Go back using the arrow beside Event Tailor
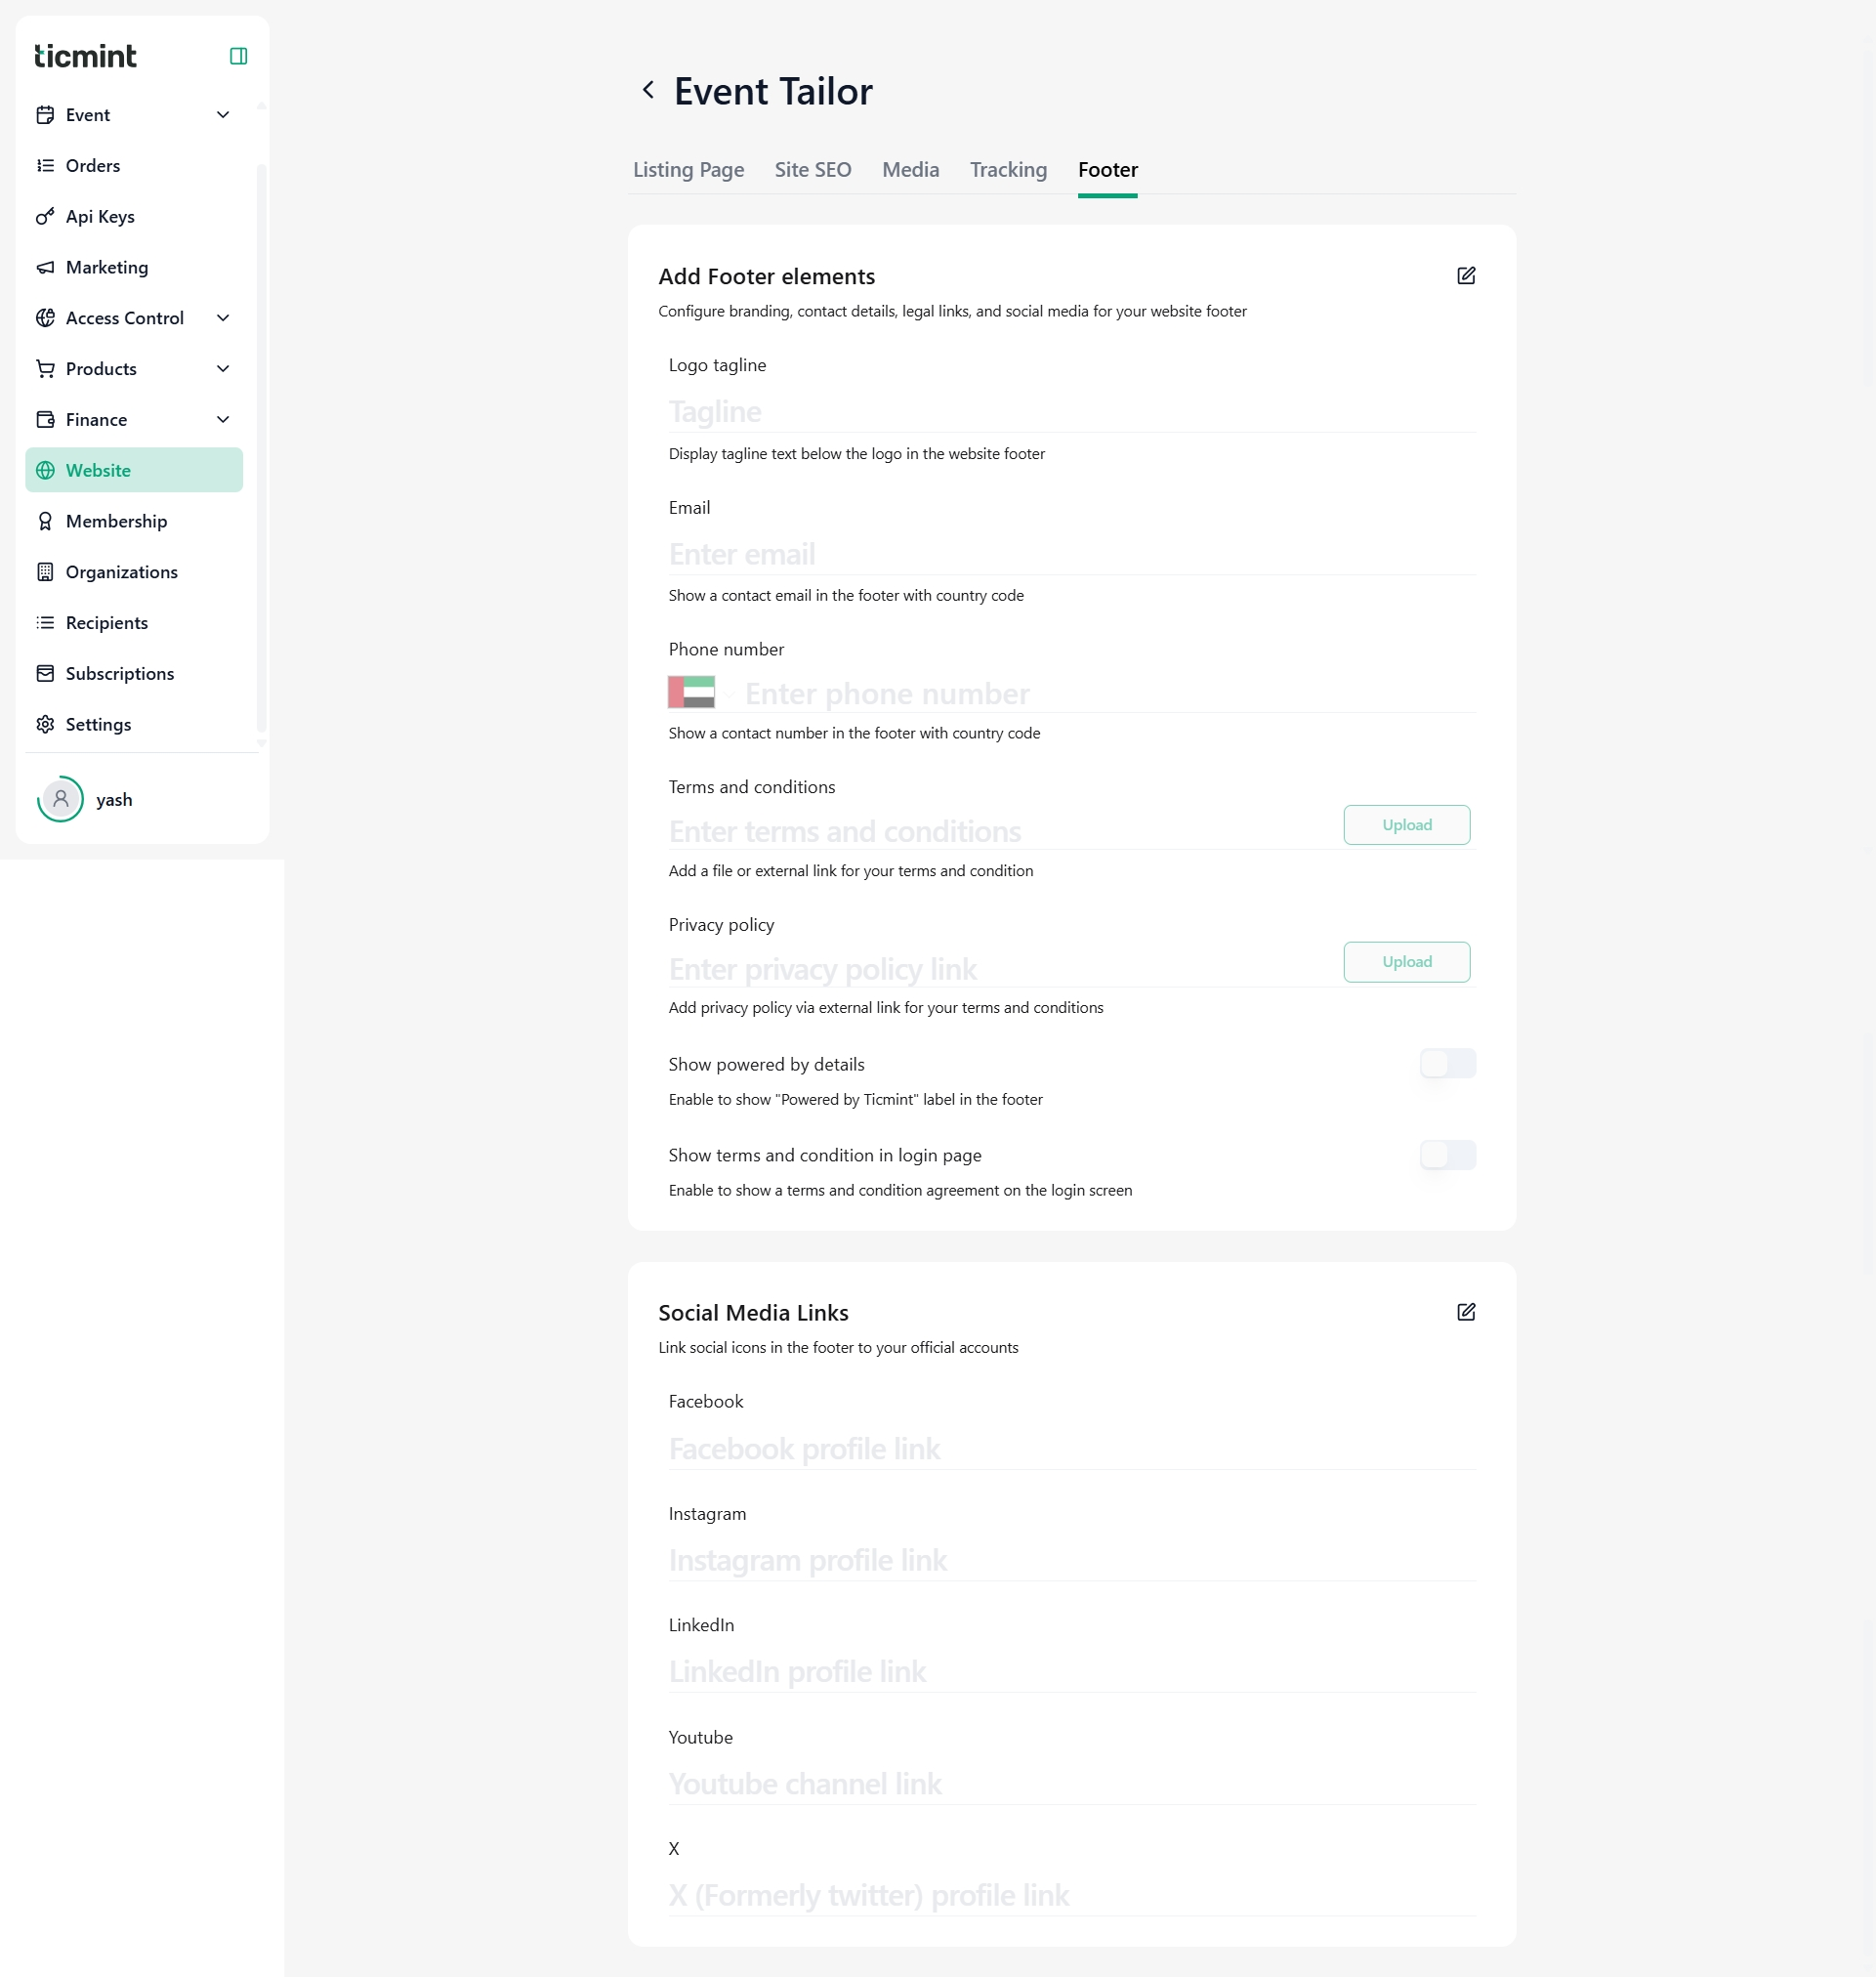This screenshot has width=1876, height=1977. [648, 90]
